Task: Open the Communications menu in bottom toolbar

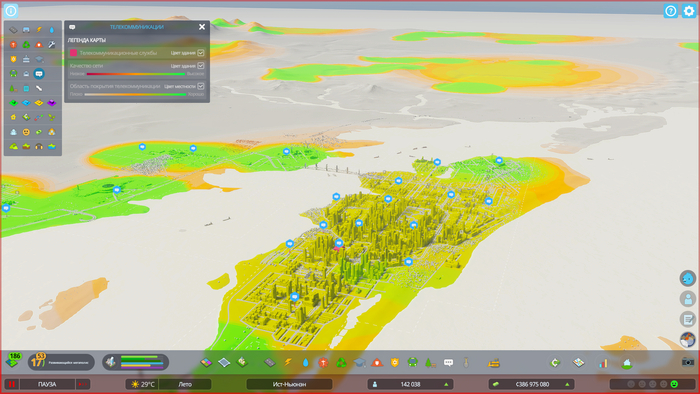Action: pos(449,363)
